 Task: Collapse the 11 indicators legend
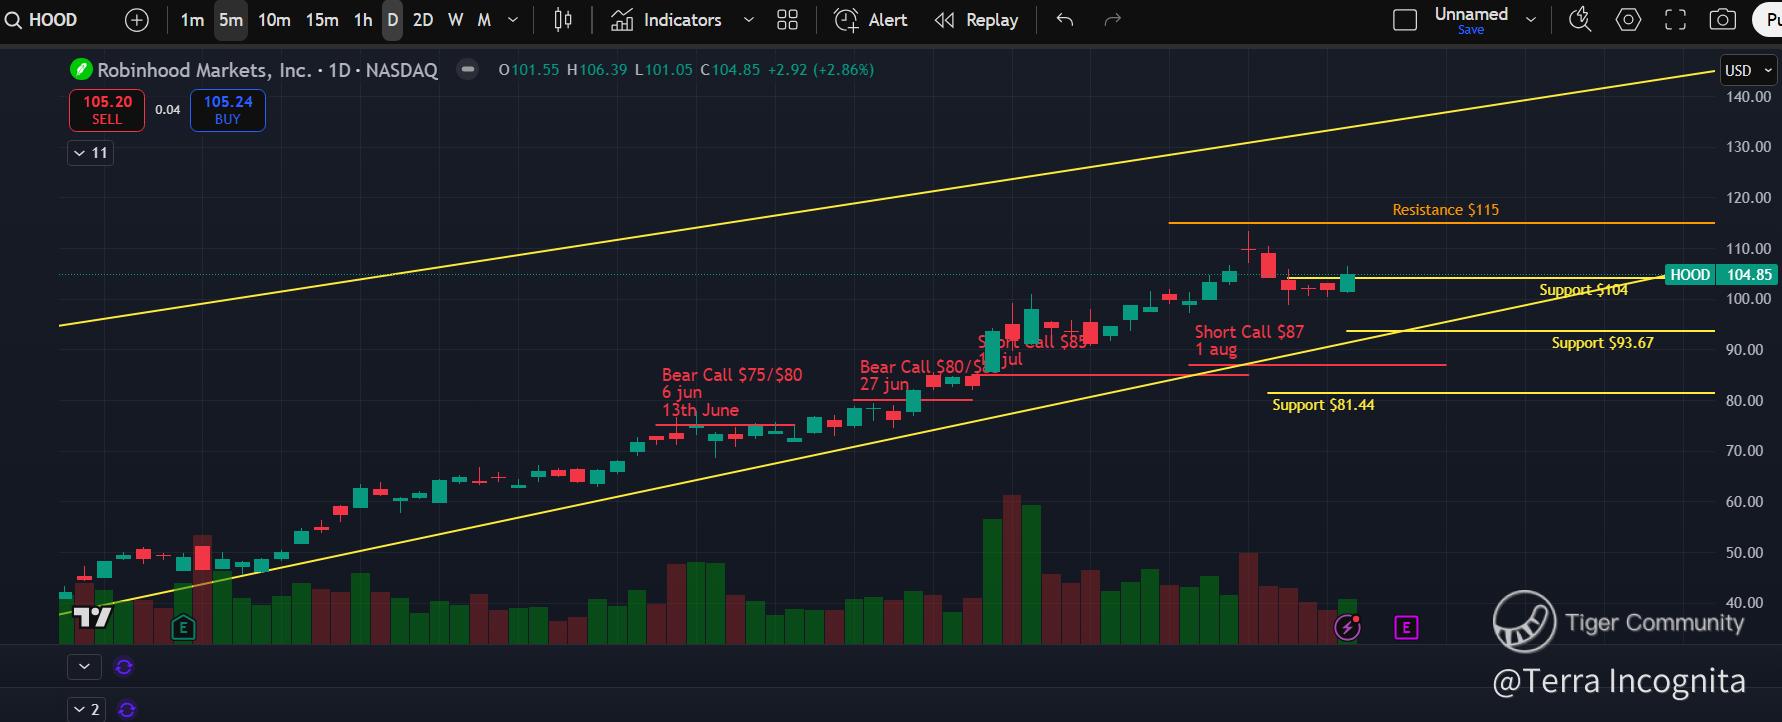click(90, 153)
